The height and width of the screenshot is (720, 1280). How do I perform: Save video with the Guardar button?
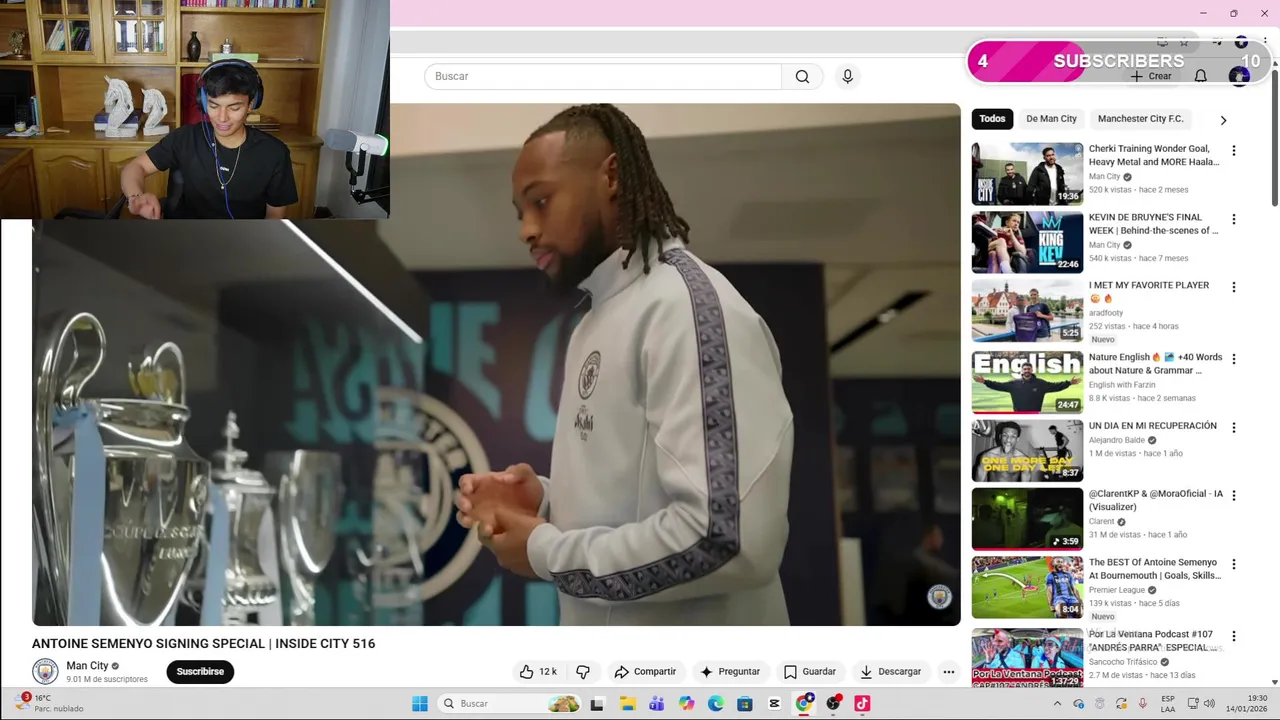click(x=809, y=672)
